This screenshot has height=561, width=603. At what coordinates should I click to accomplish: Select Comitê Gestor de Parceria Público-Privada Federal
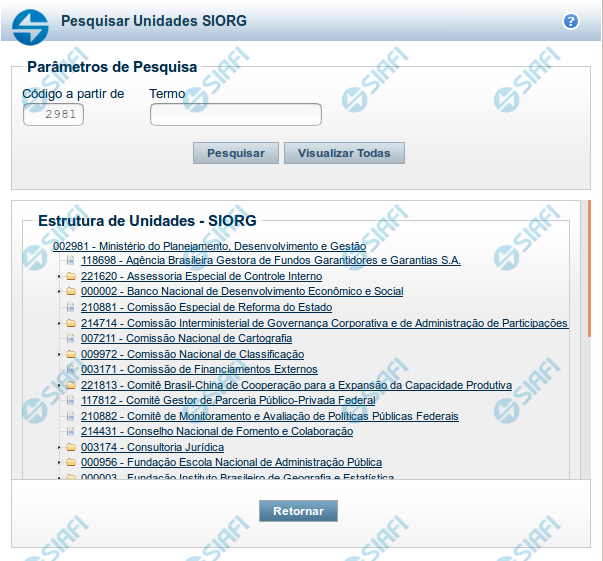tap(228, 401)
